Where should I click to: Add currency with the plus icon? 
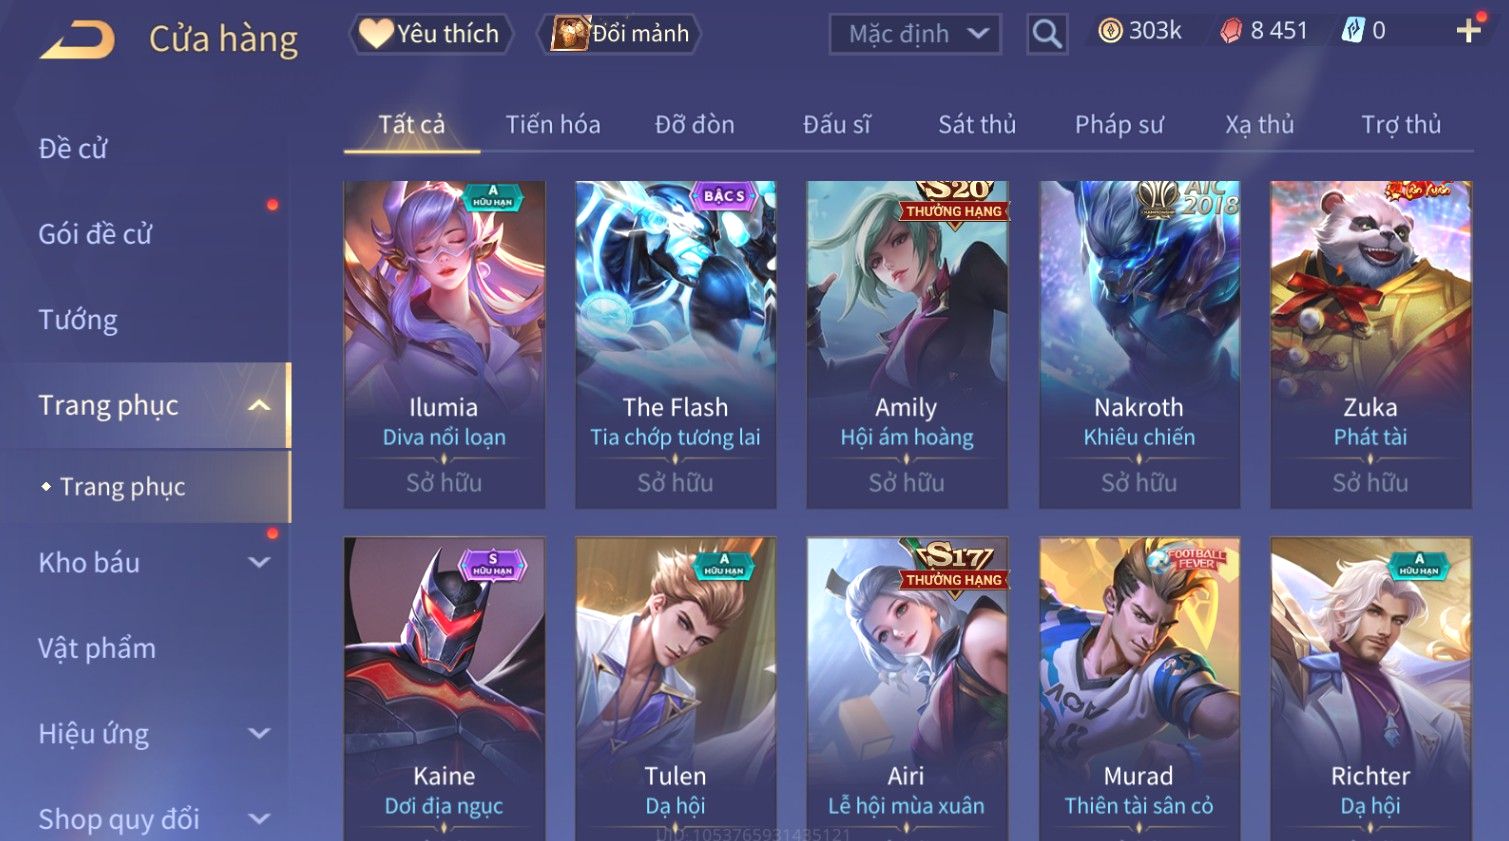point(1468,31)
